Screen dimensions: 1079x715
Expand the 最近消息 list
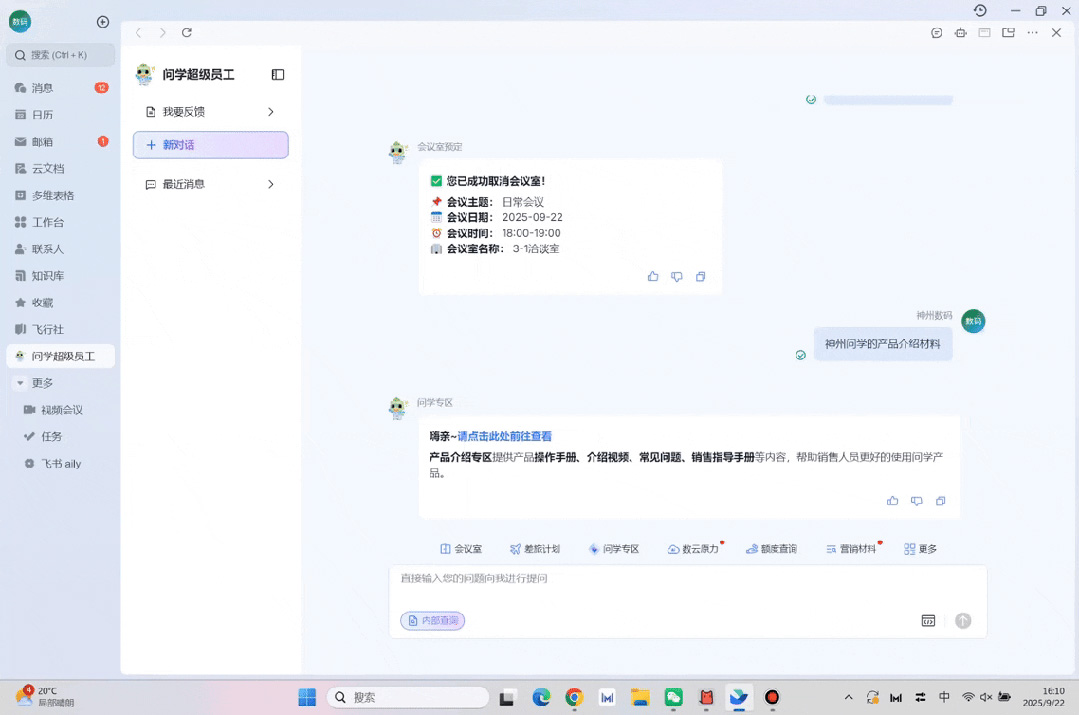[x=270, y=185]
